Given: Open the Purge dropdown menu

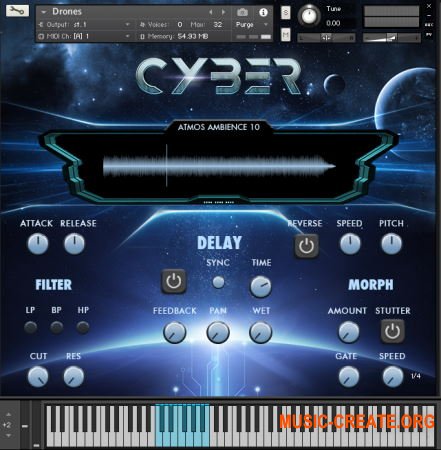Looking at the screenshot, I should point(252,25).
